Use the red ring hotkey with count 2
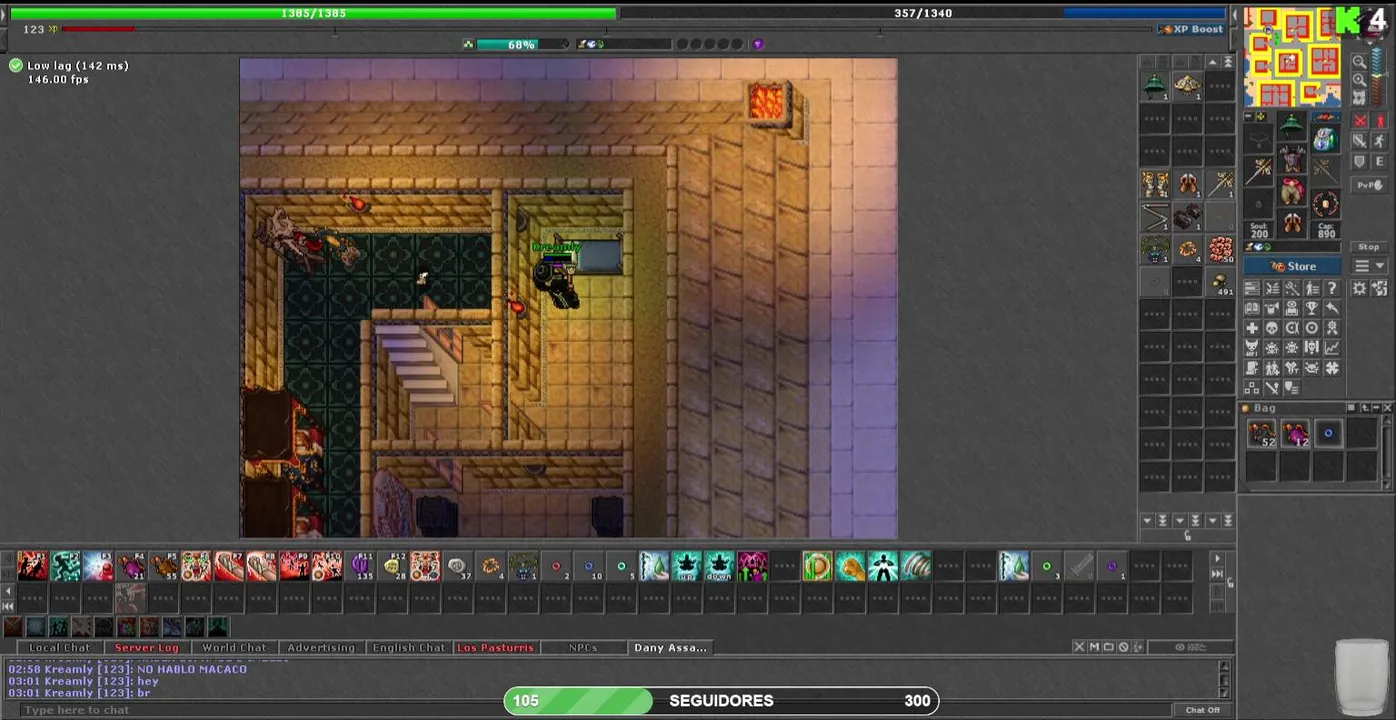The height and width of the screenshot is (720, 1396). tap(556, 566)
